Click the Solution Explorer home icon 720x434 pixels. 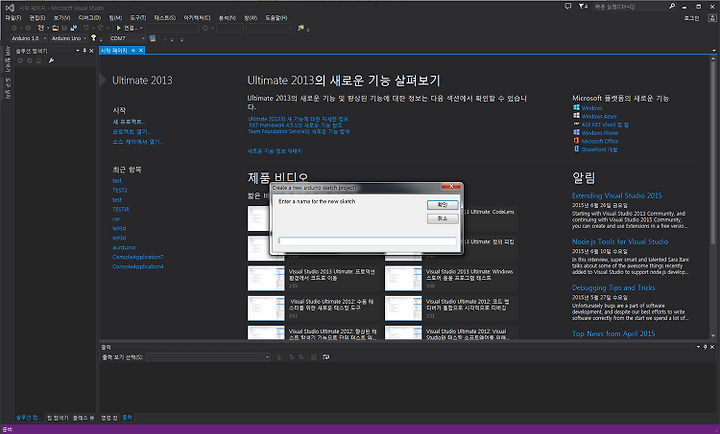[39, 61]
